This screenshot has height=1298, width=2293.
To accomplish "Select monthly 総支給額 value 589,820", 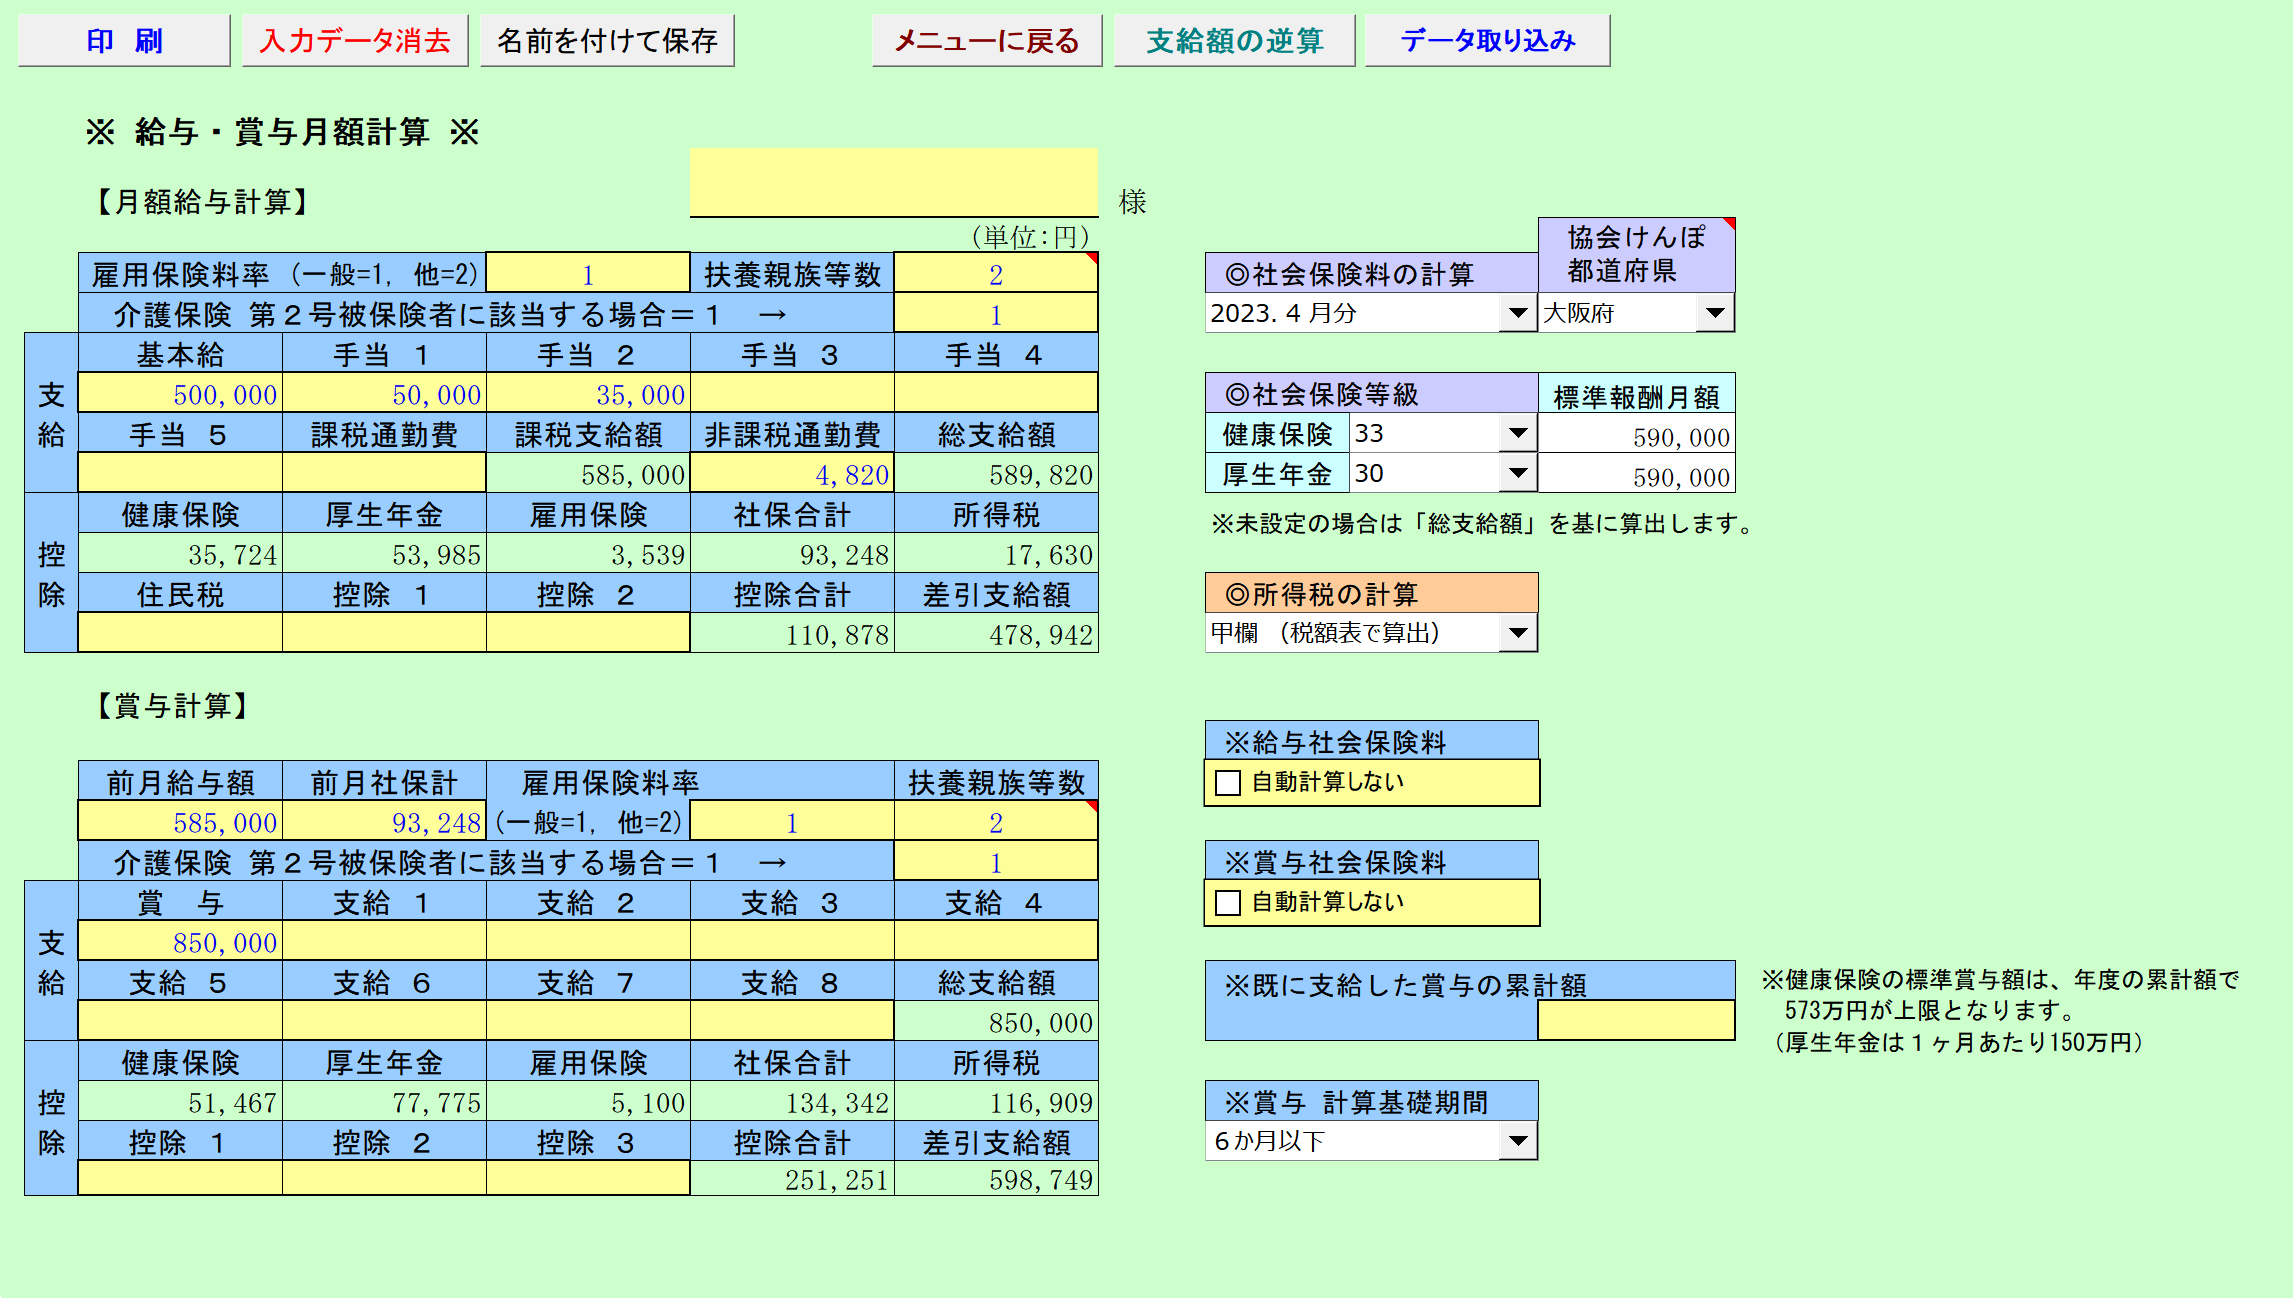I will tap(997, 473).
